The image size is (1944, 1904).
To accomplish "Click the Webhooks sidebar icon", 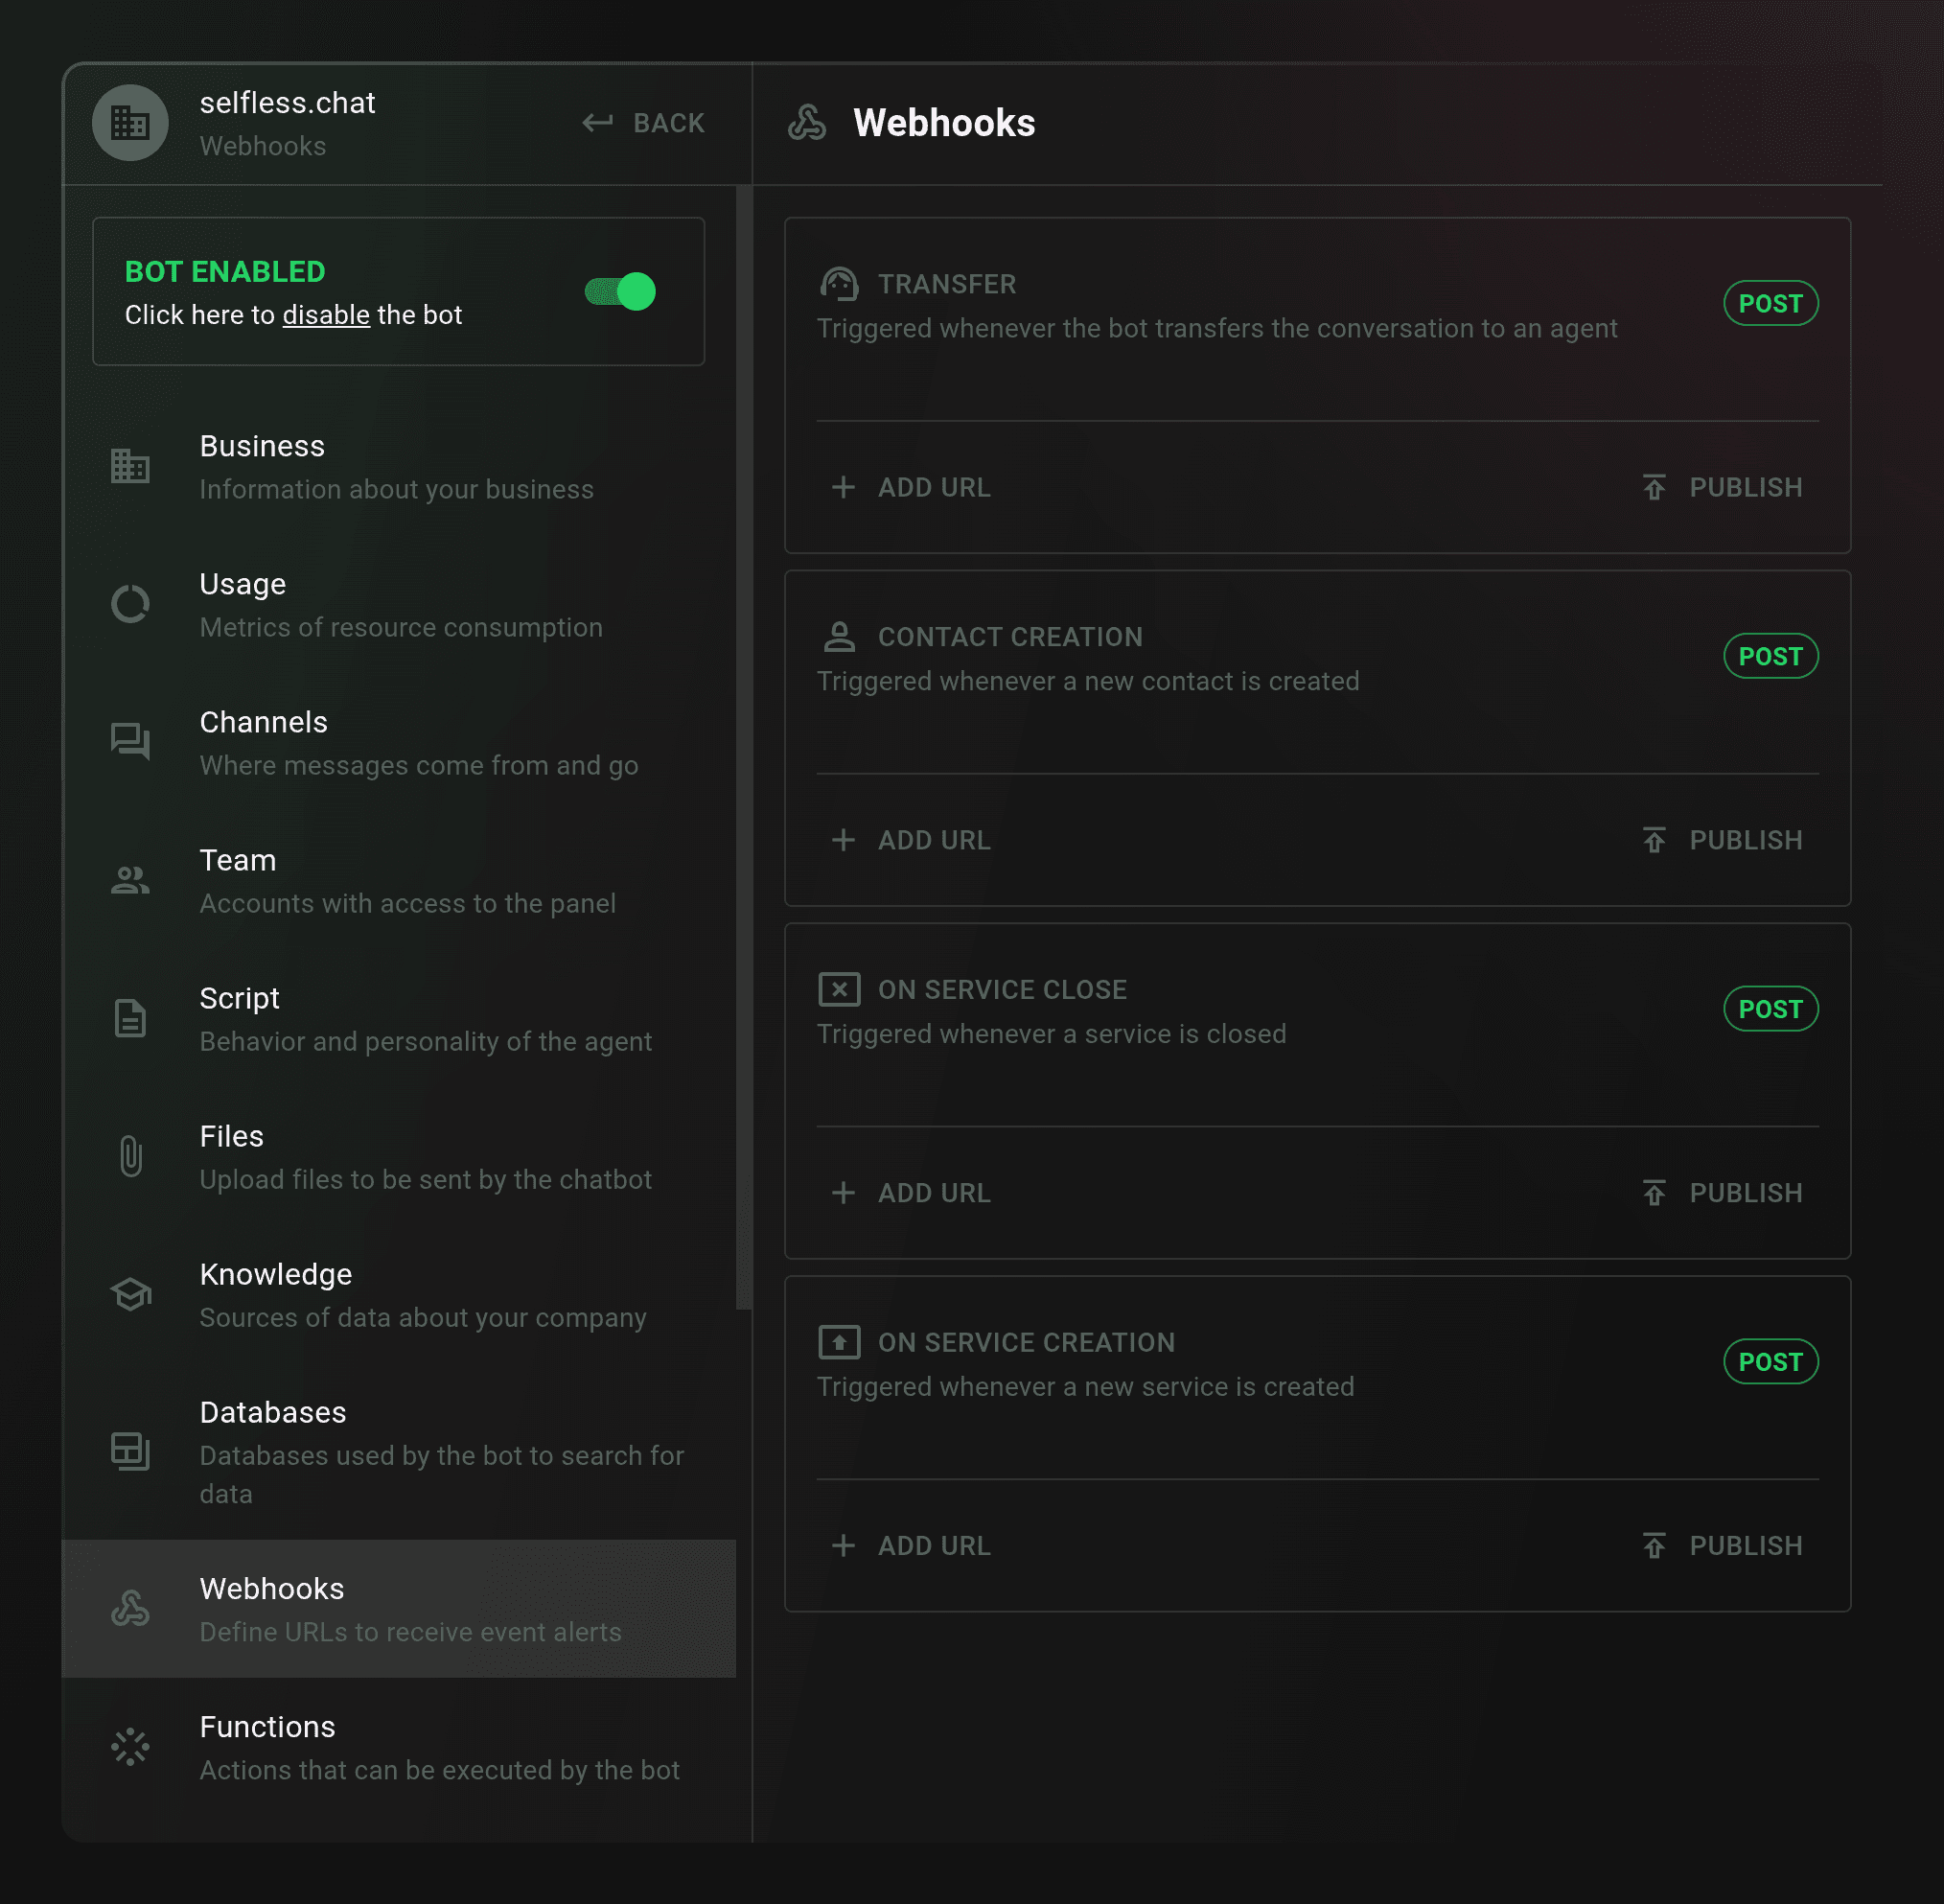I will tap(130, 1608).
